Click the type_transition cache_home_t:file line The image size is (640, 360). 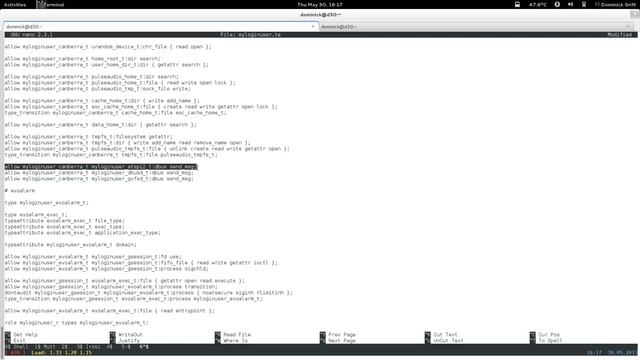pos(116,112)
